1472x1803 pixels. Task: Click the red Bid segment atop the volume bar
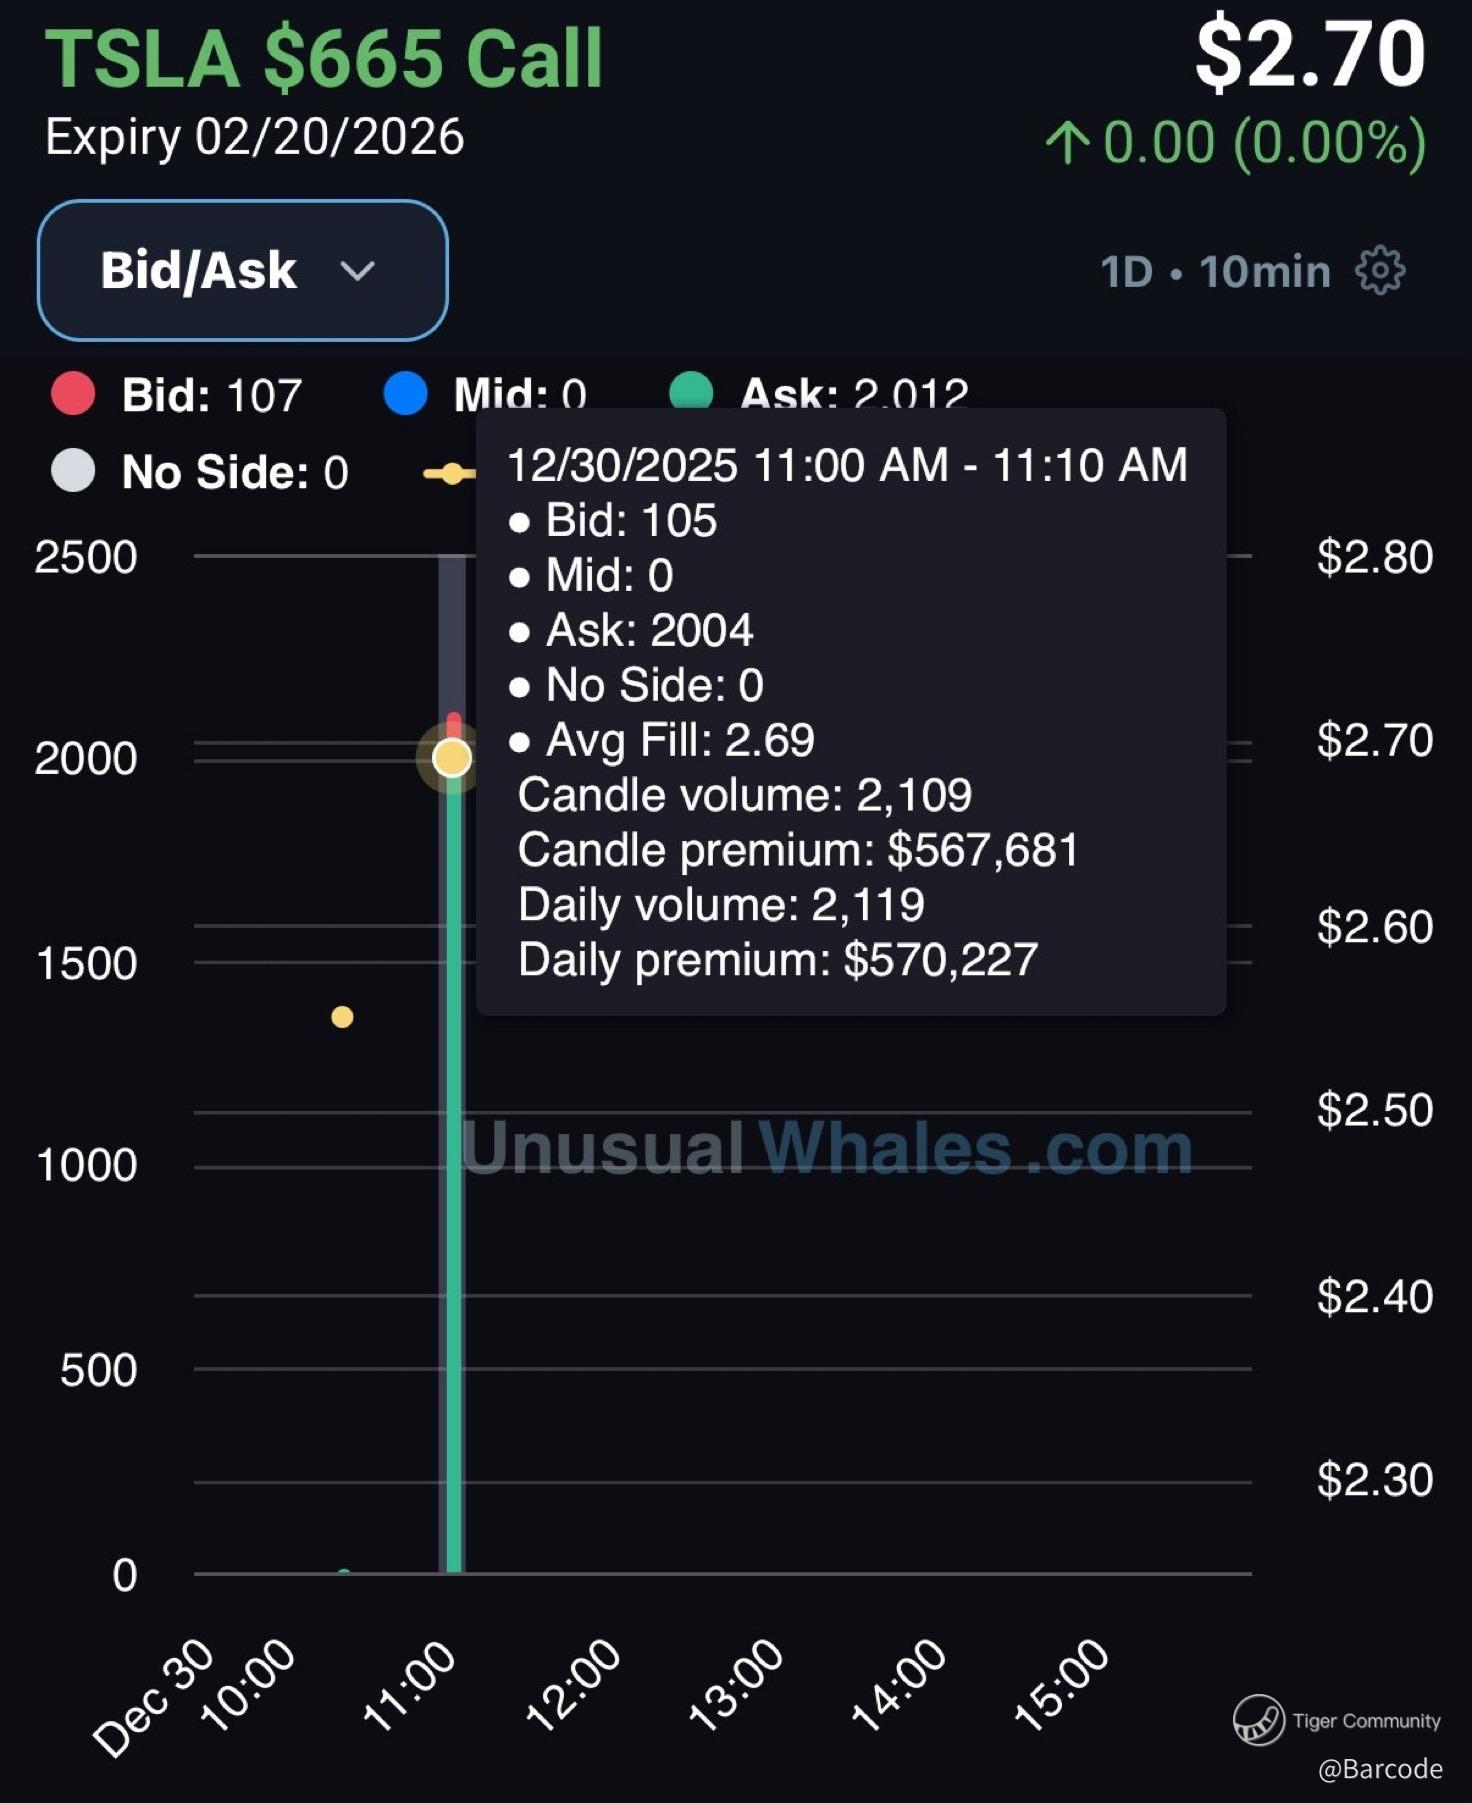click(454, 723)
